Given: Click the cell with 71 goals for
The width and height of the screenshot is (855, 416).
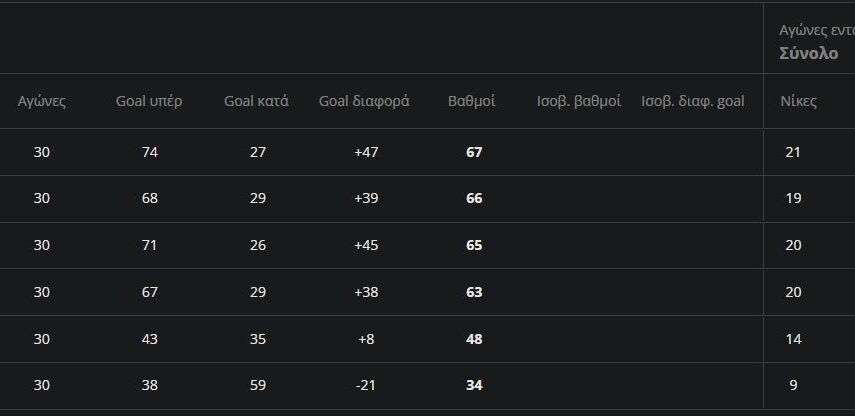Looking at the screenshot, I should (x=150, y=245).
